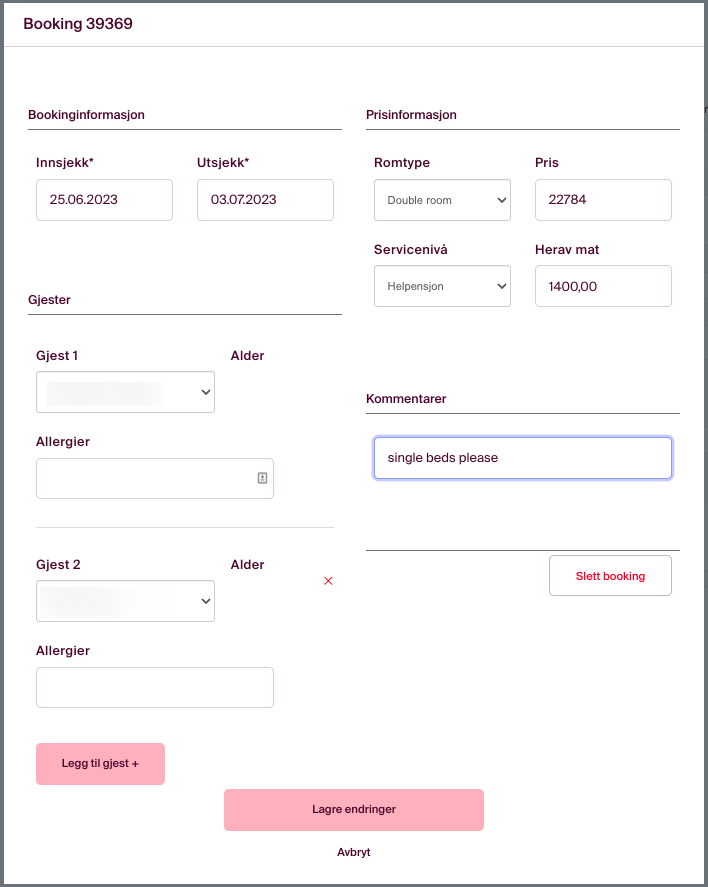708x887 pixels.
Task: Click Lagre endringer to save changes
Action: [354, 810]
